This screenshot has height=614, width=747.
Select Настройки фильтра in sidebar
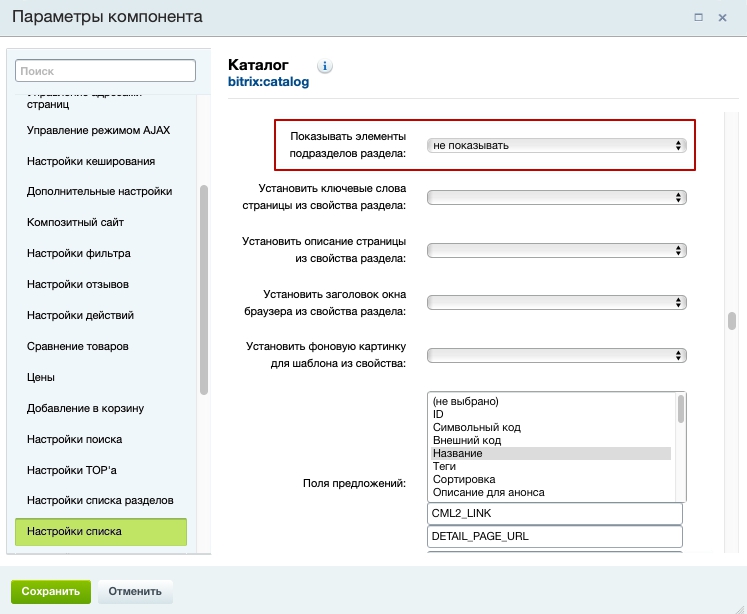click(79, 254)
